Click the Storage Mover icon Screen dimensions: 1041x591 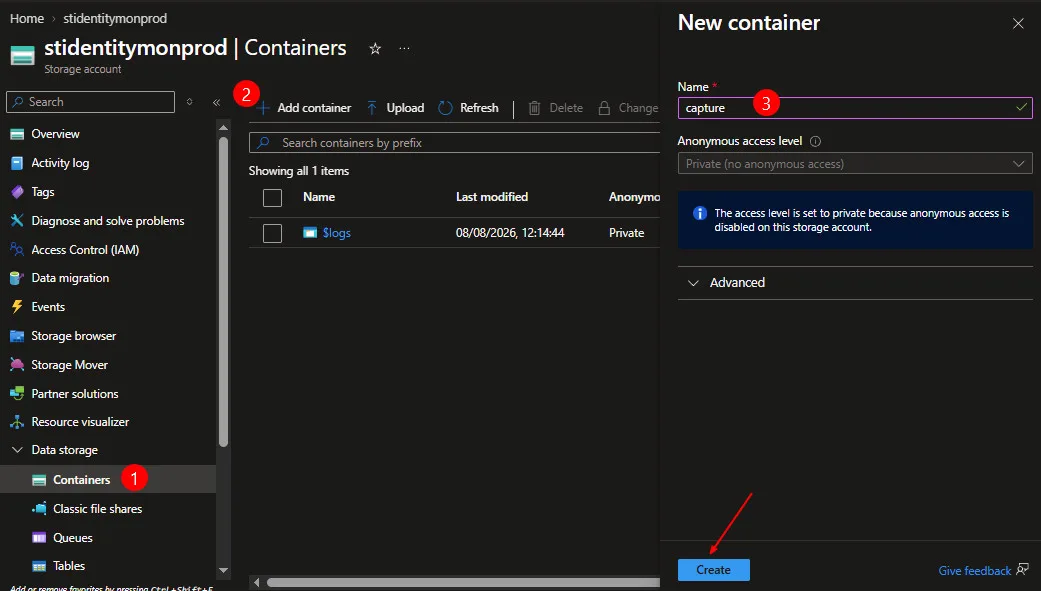[17, 365]
